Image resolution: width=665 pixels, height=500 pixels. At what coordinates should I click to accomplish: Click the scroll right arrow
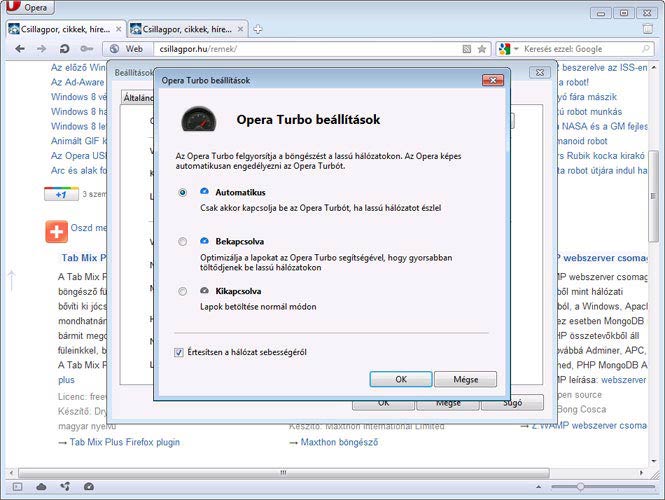pos(641,472)
